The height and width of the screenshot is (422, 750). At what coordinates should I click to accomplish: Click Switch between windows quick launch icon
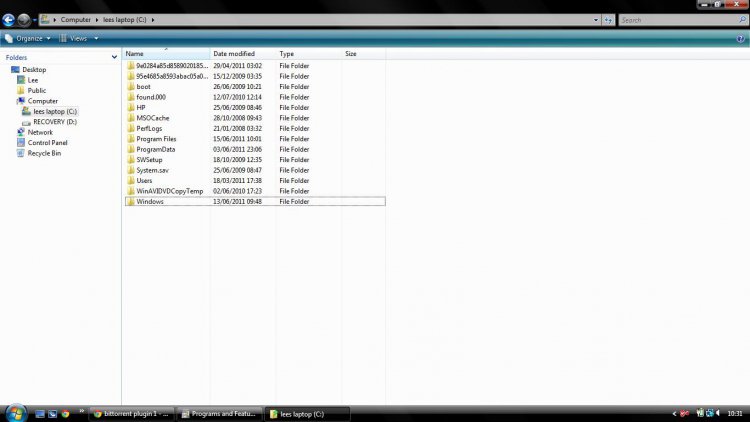point(53,414)
